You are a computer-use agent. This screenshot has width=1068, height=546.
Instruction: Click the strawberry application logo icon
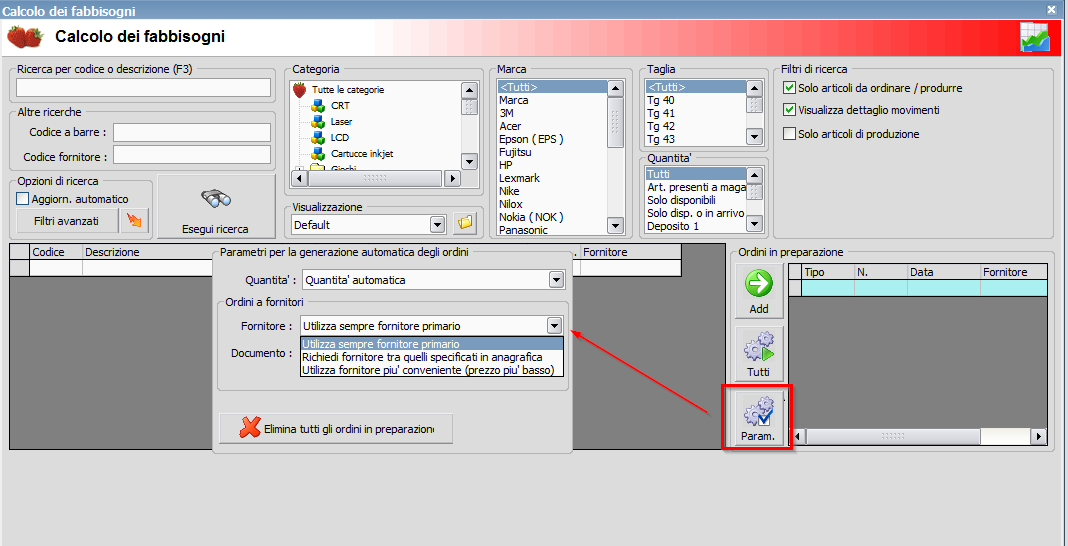[25, 36]
